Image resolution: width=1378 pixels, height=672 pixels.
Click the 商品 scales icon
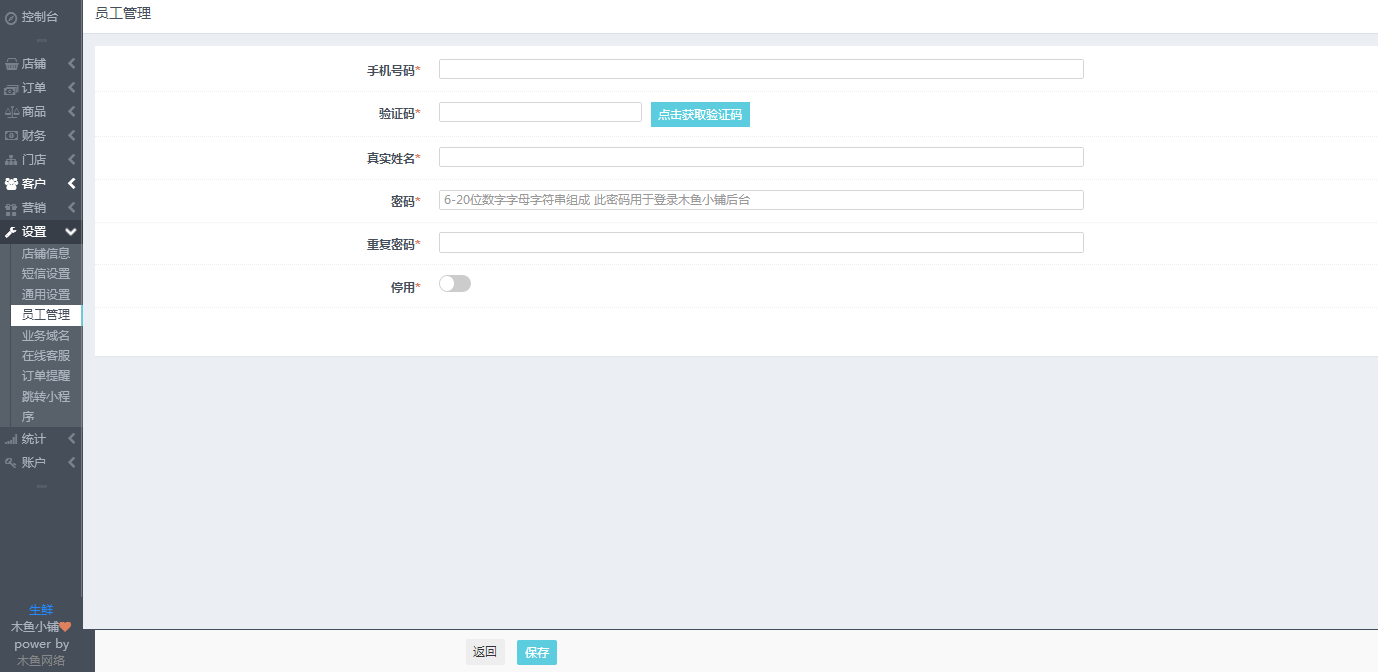11,112
